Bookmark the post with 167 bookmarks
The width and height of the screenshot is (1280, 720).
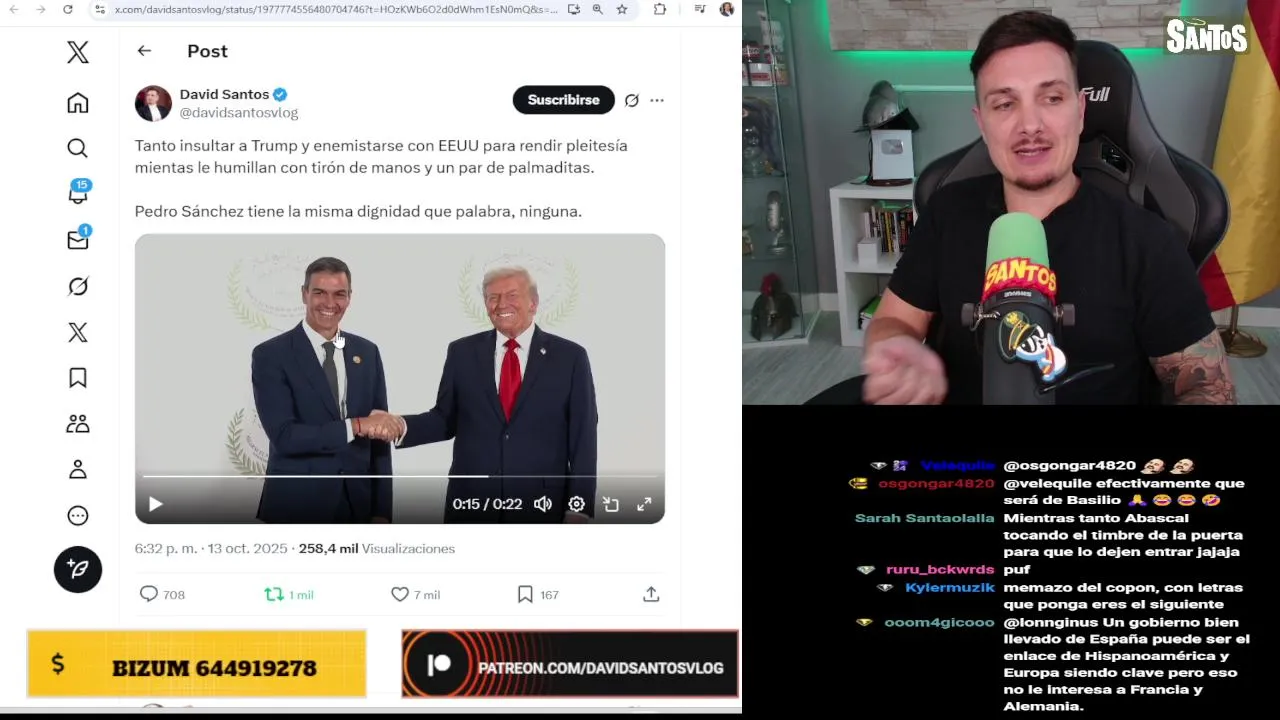[525, 594]
